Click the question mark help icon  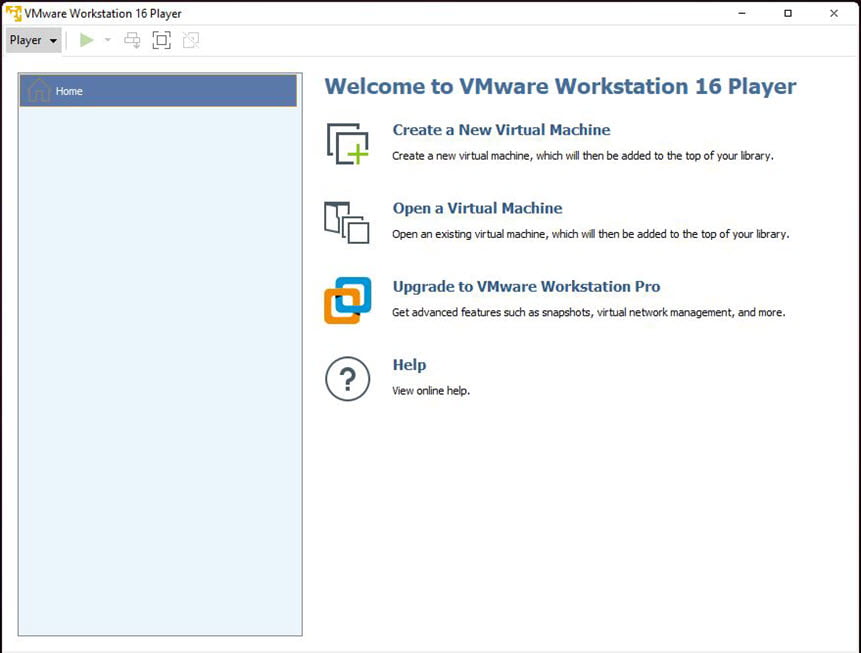click(348, 379)
